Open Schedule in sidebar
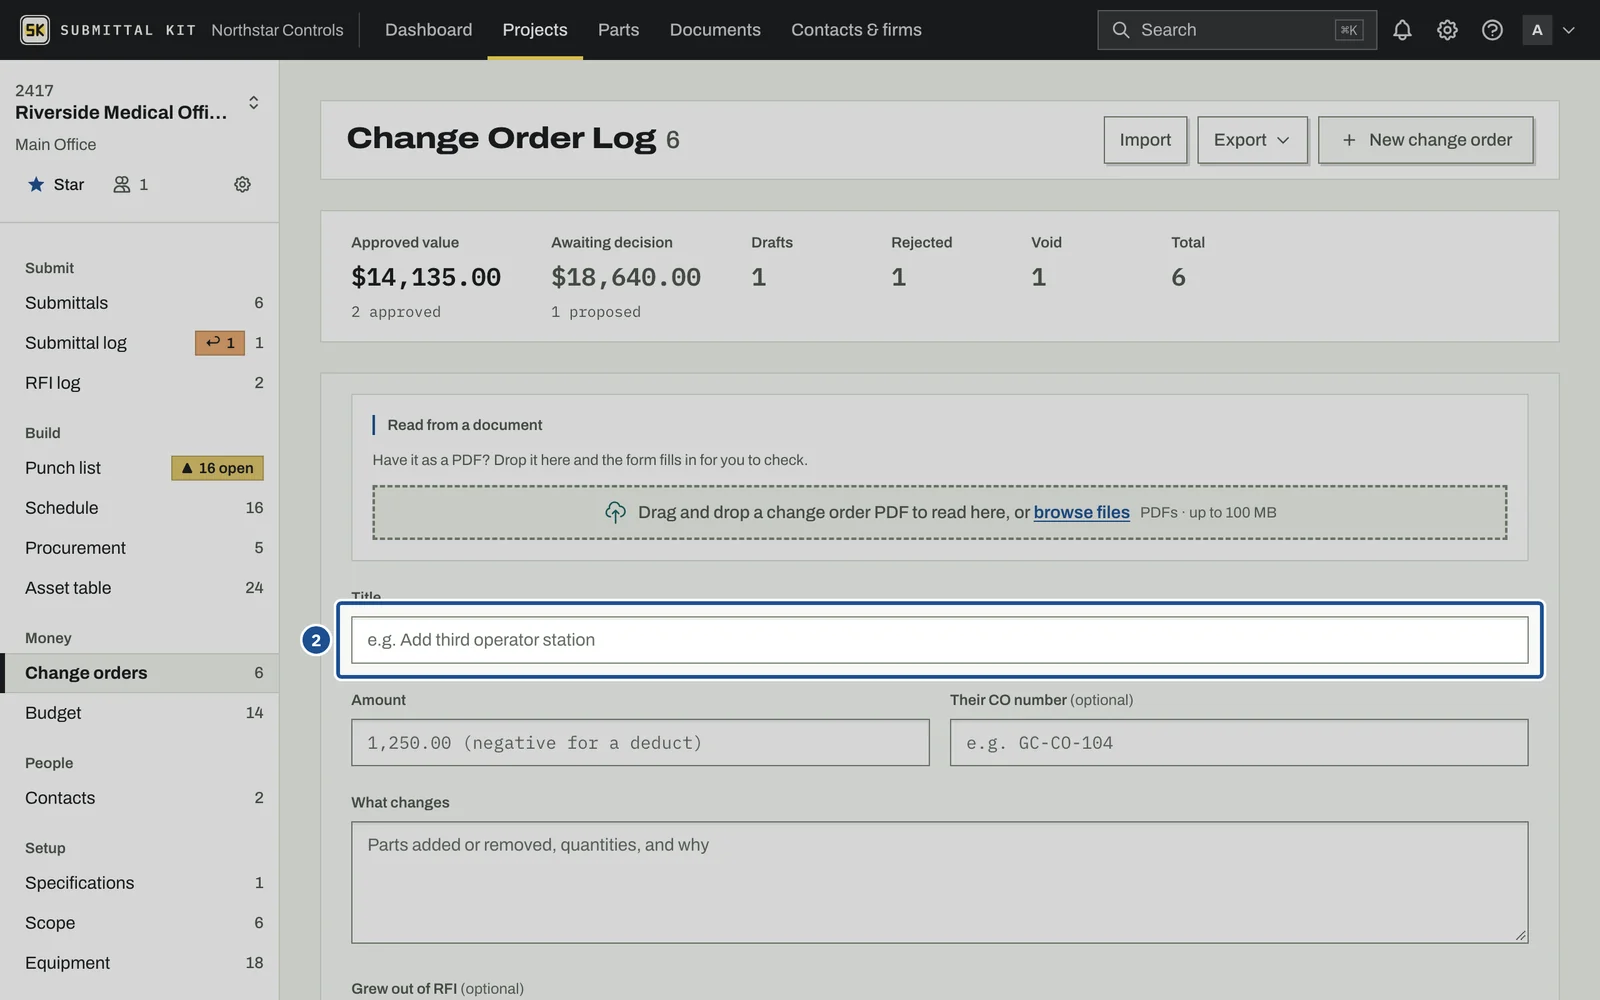 click(140, 508)
